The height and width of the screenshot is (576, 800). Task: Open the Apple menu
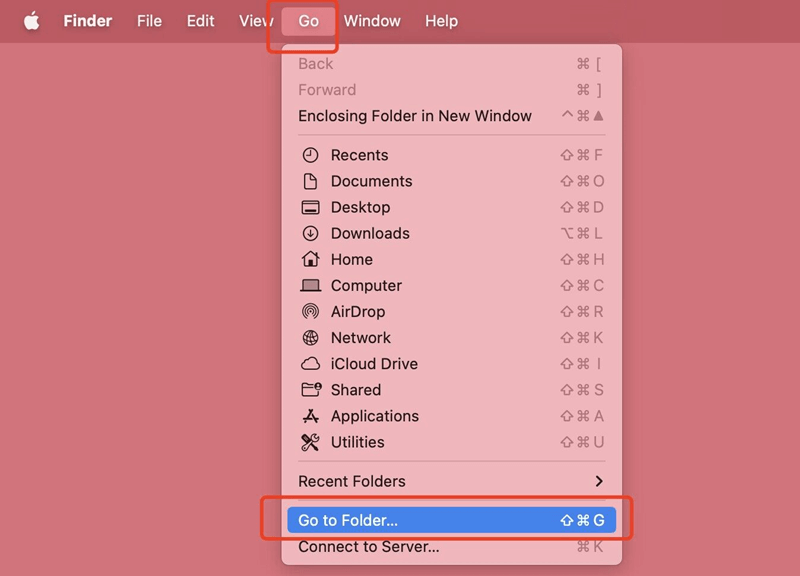click(x=31, y=20)
